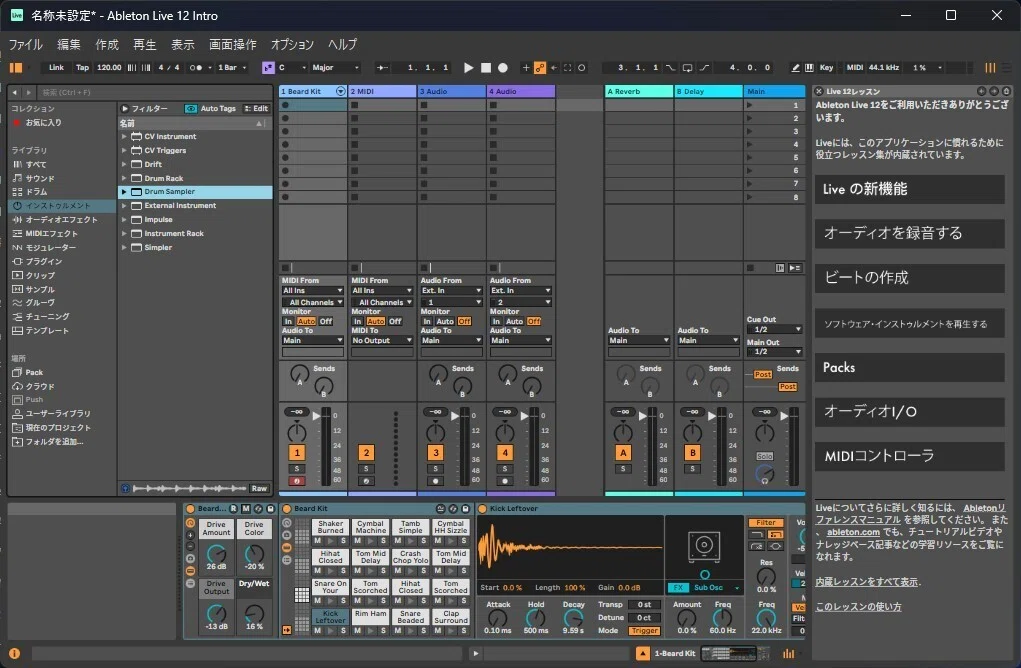This screenshot has height=668, width=1021.
Task: Open the ファイル menu
Action: pos(25,44)
